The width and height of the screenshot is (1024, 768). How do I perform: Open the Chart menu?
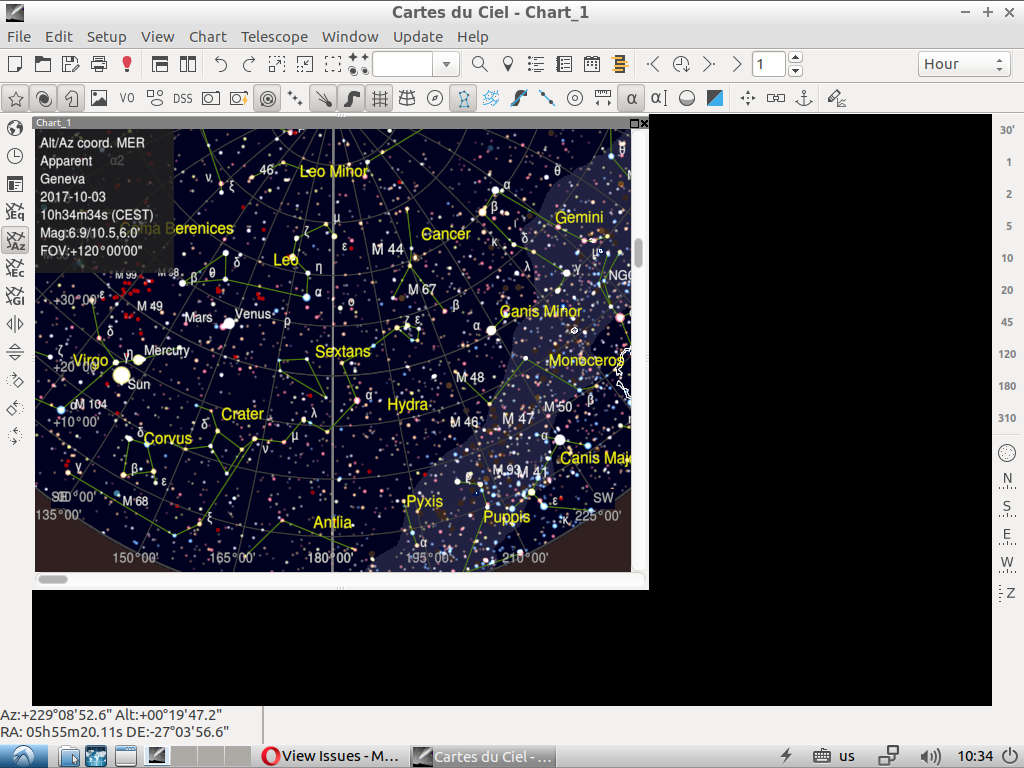coord(208,37)
